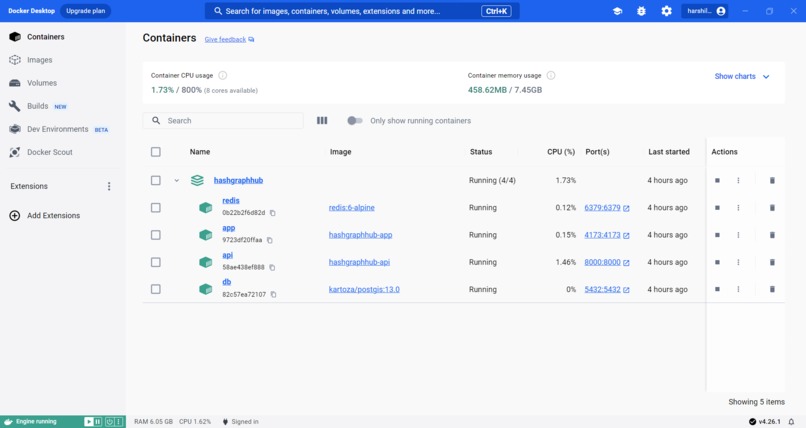Tick the checkbox for the redis container
Screen dimensions: 806x428
pyautogui.click(x=156, y=208)
